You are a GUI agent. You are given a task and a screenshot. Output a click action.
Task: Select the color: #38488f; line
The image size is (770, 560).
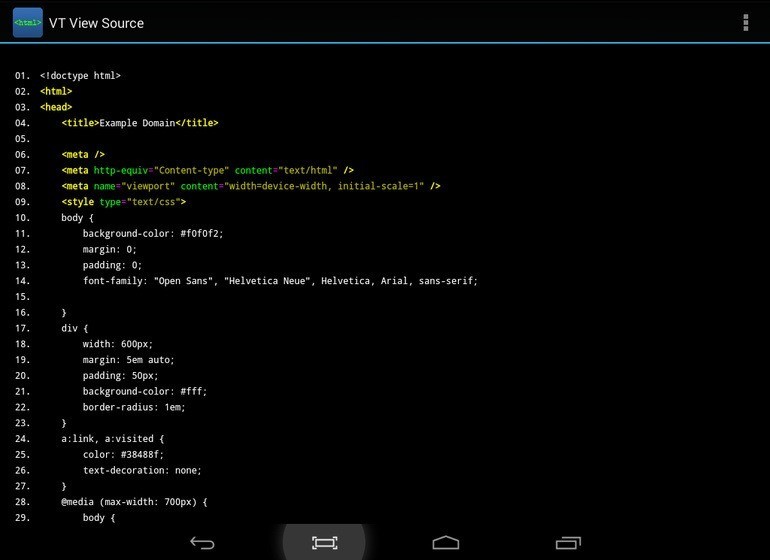tap(123, 454)
